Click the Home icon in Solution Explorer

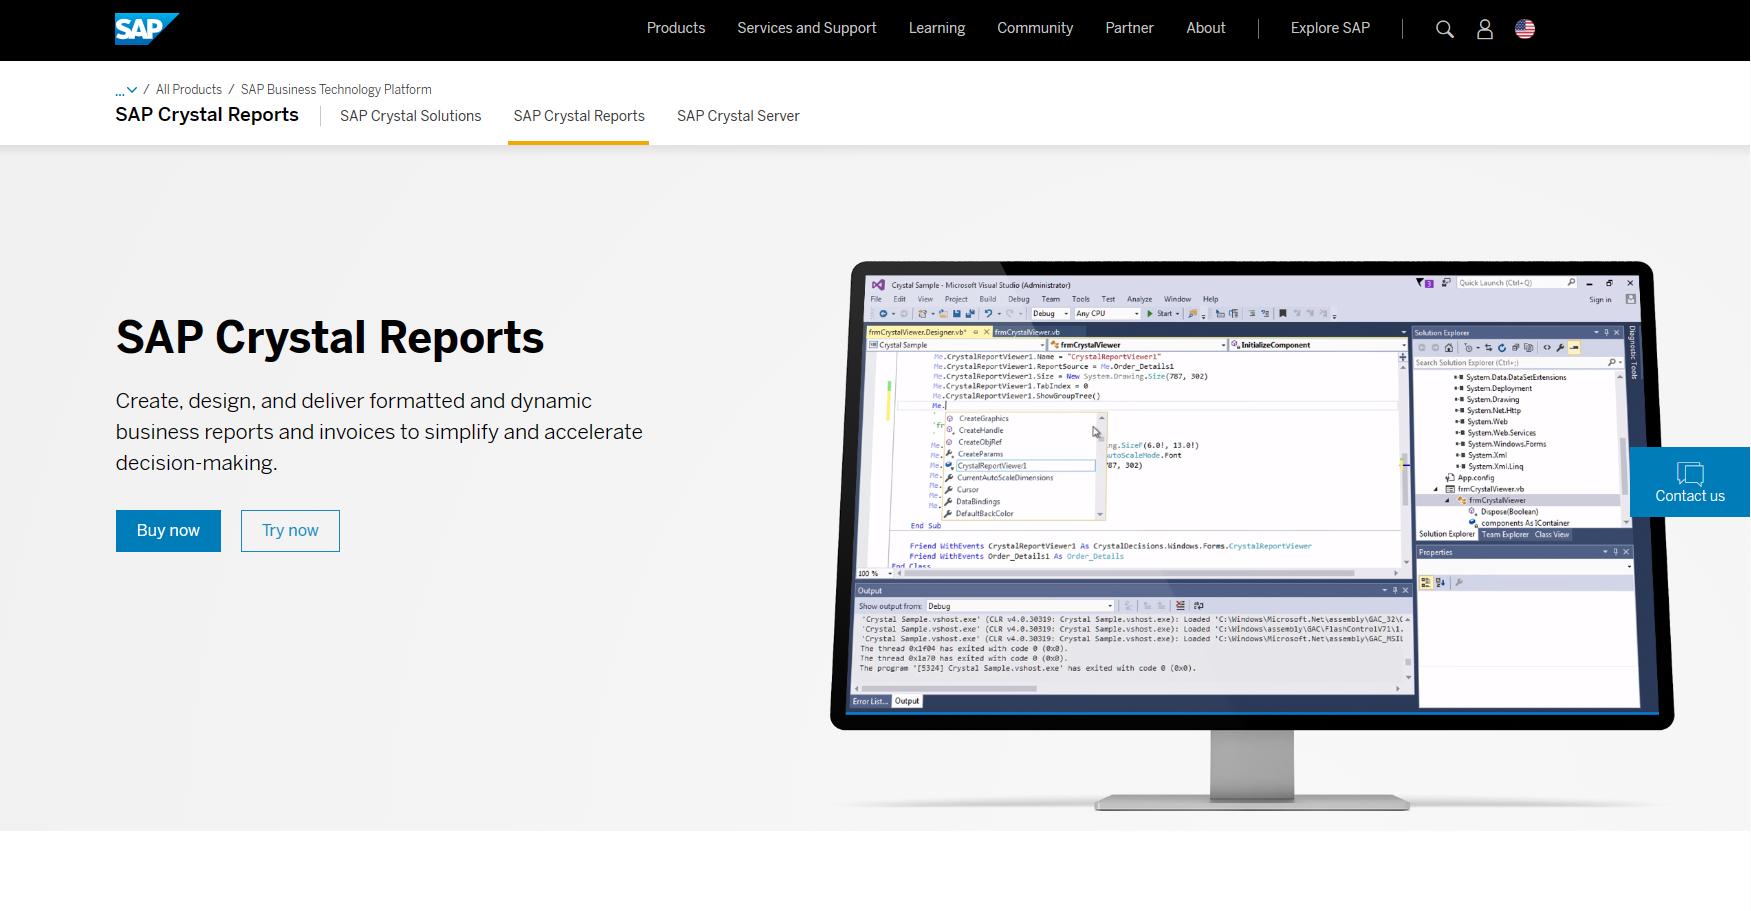1449,348
